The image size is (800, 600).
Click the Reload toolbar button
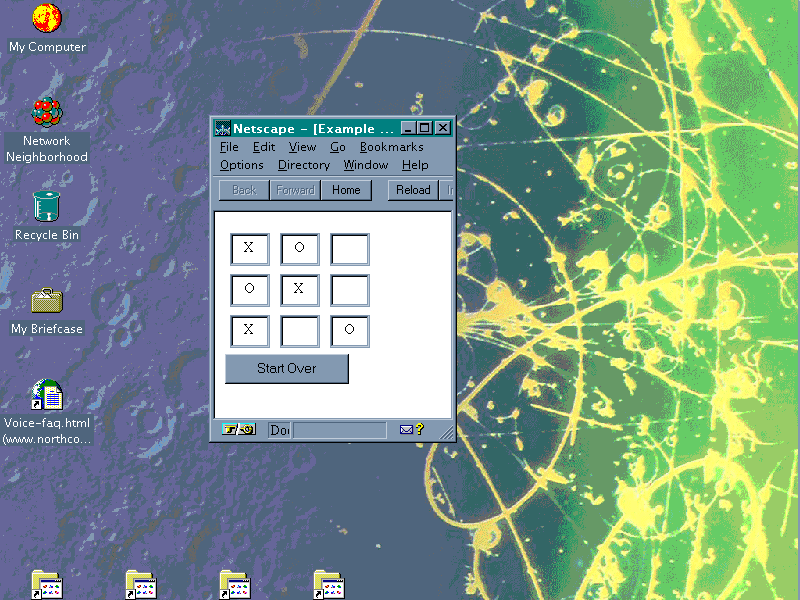[x=413, y=190]
